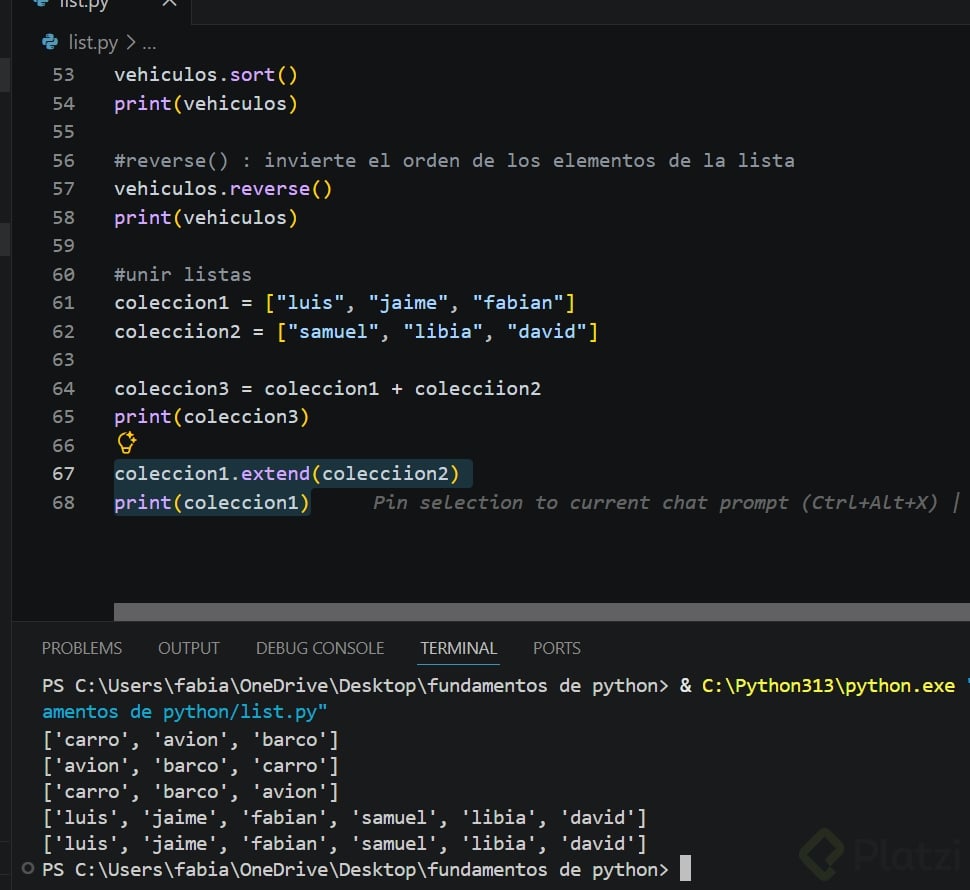970x890 pixels.
Task: Click the print(coleccion1) code line
Action: 212,502
